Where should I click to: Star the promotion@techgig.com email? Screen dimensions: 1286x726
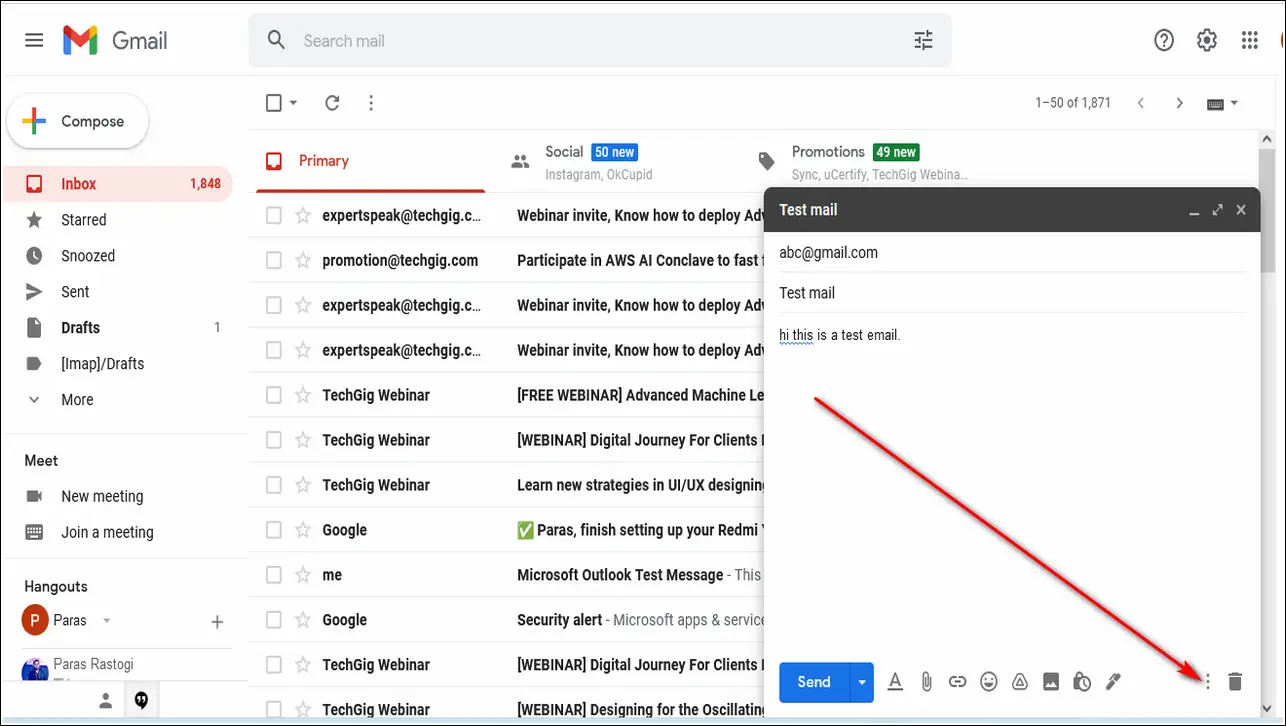pyautogui.click(x=303, y=260)
